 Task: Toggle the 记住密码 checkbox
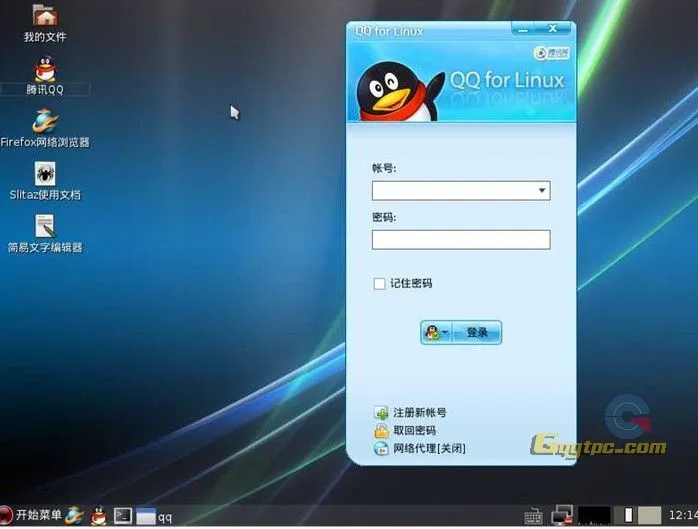(379, 284)
